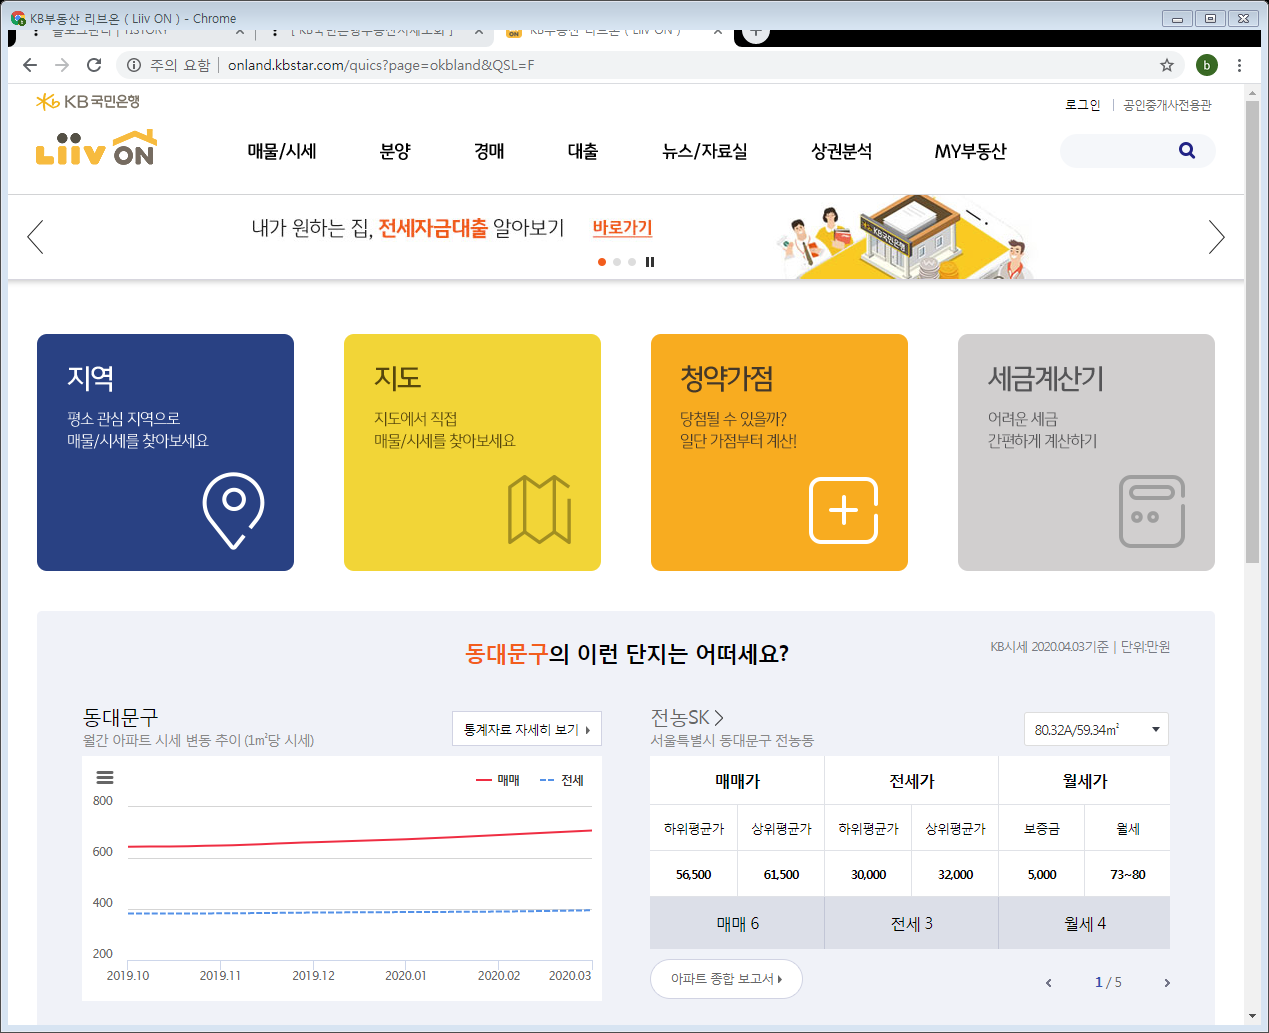This screenshot has height=1033, width=1269.
Task: Click the 로그인 link
Action: (1082, 105)
